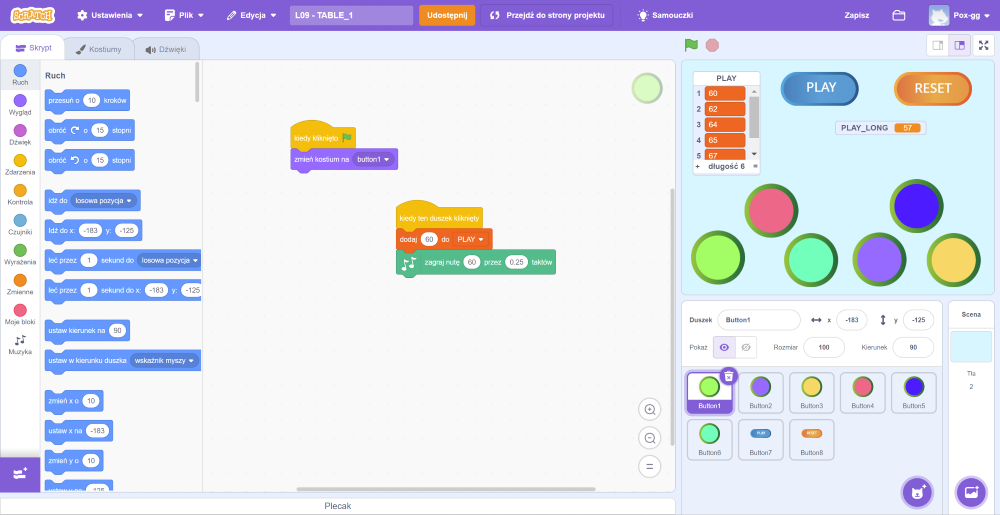Open Ustawienia settings menu
This screenshot has width=1000, height=515.
point(110,15)
